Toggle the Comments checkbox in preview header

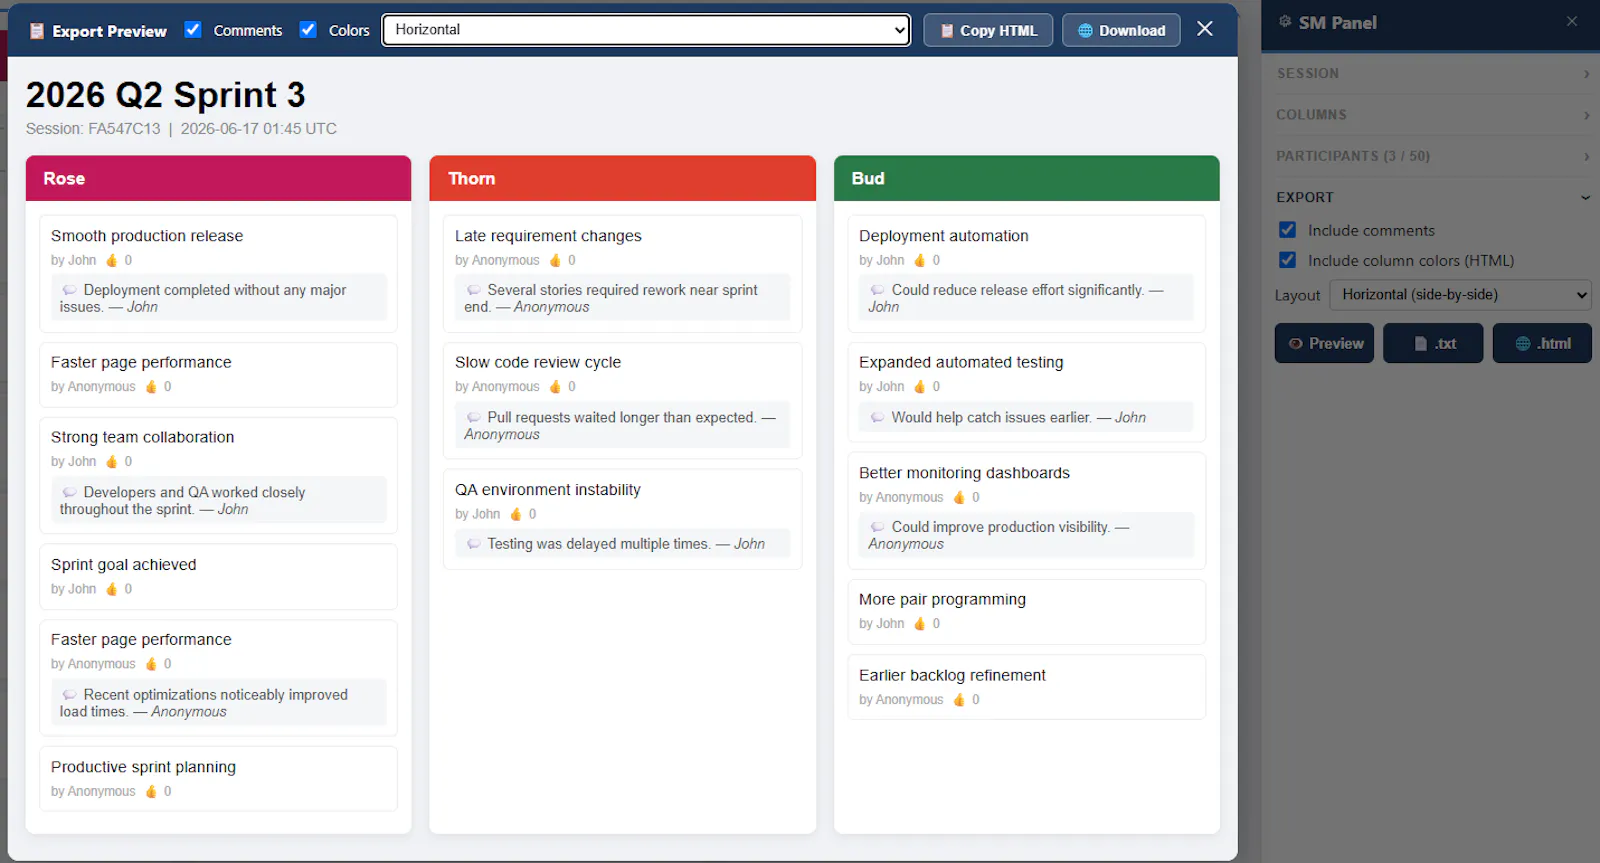pyautogui.click(x=193, y=30)
